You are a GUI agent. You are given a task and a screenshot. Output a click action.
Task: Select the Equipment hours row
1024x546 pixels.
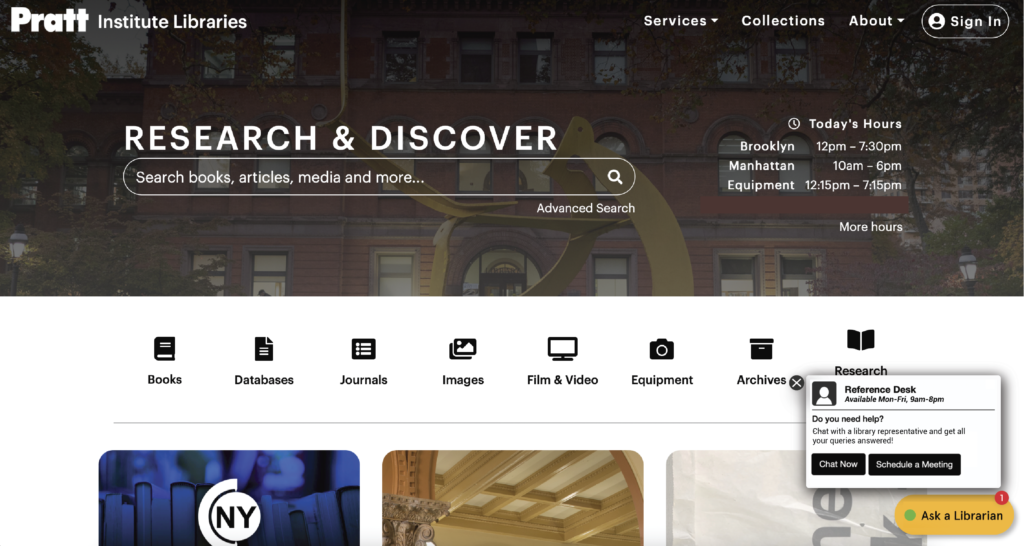(x=814, y=185)
